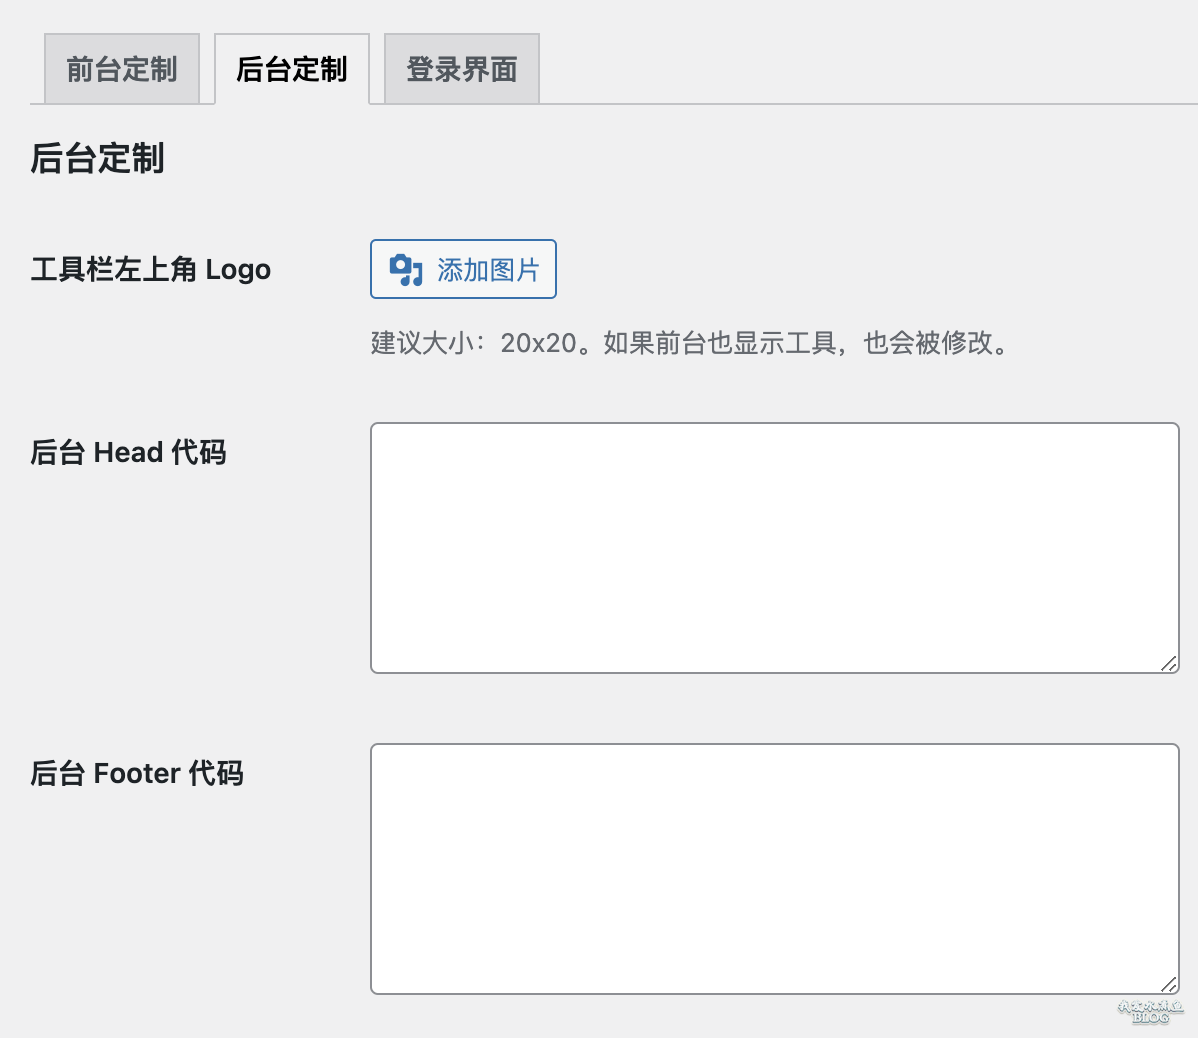This screenshot has height=1038, width=1198.
Task: Click the resize grip of Footer textarea
Action: pos(1169,985)
